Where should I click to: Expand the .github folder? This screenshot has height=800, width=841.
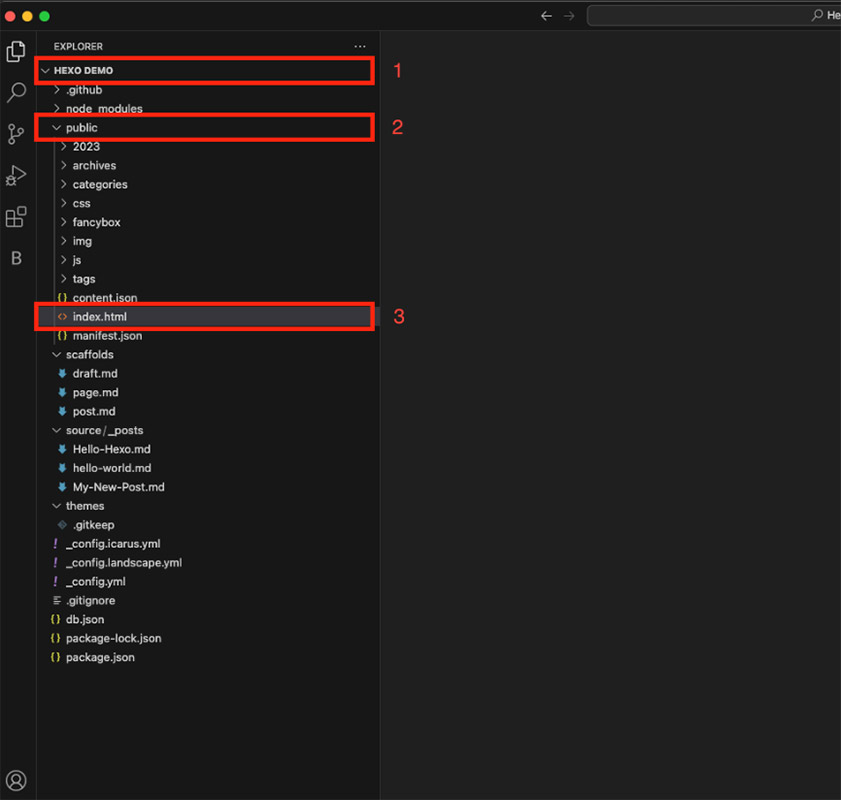tap(208, 90)
